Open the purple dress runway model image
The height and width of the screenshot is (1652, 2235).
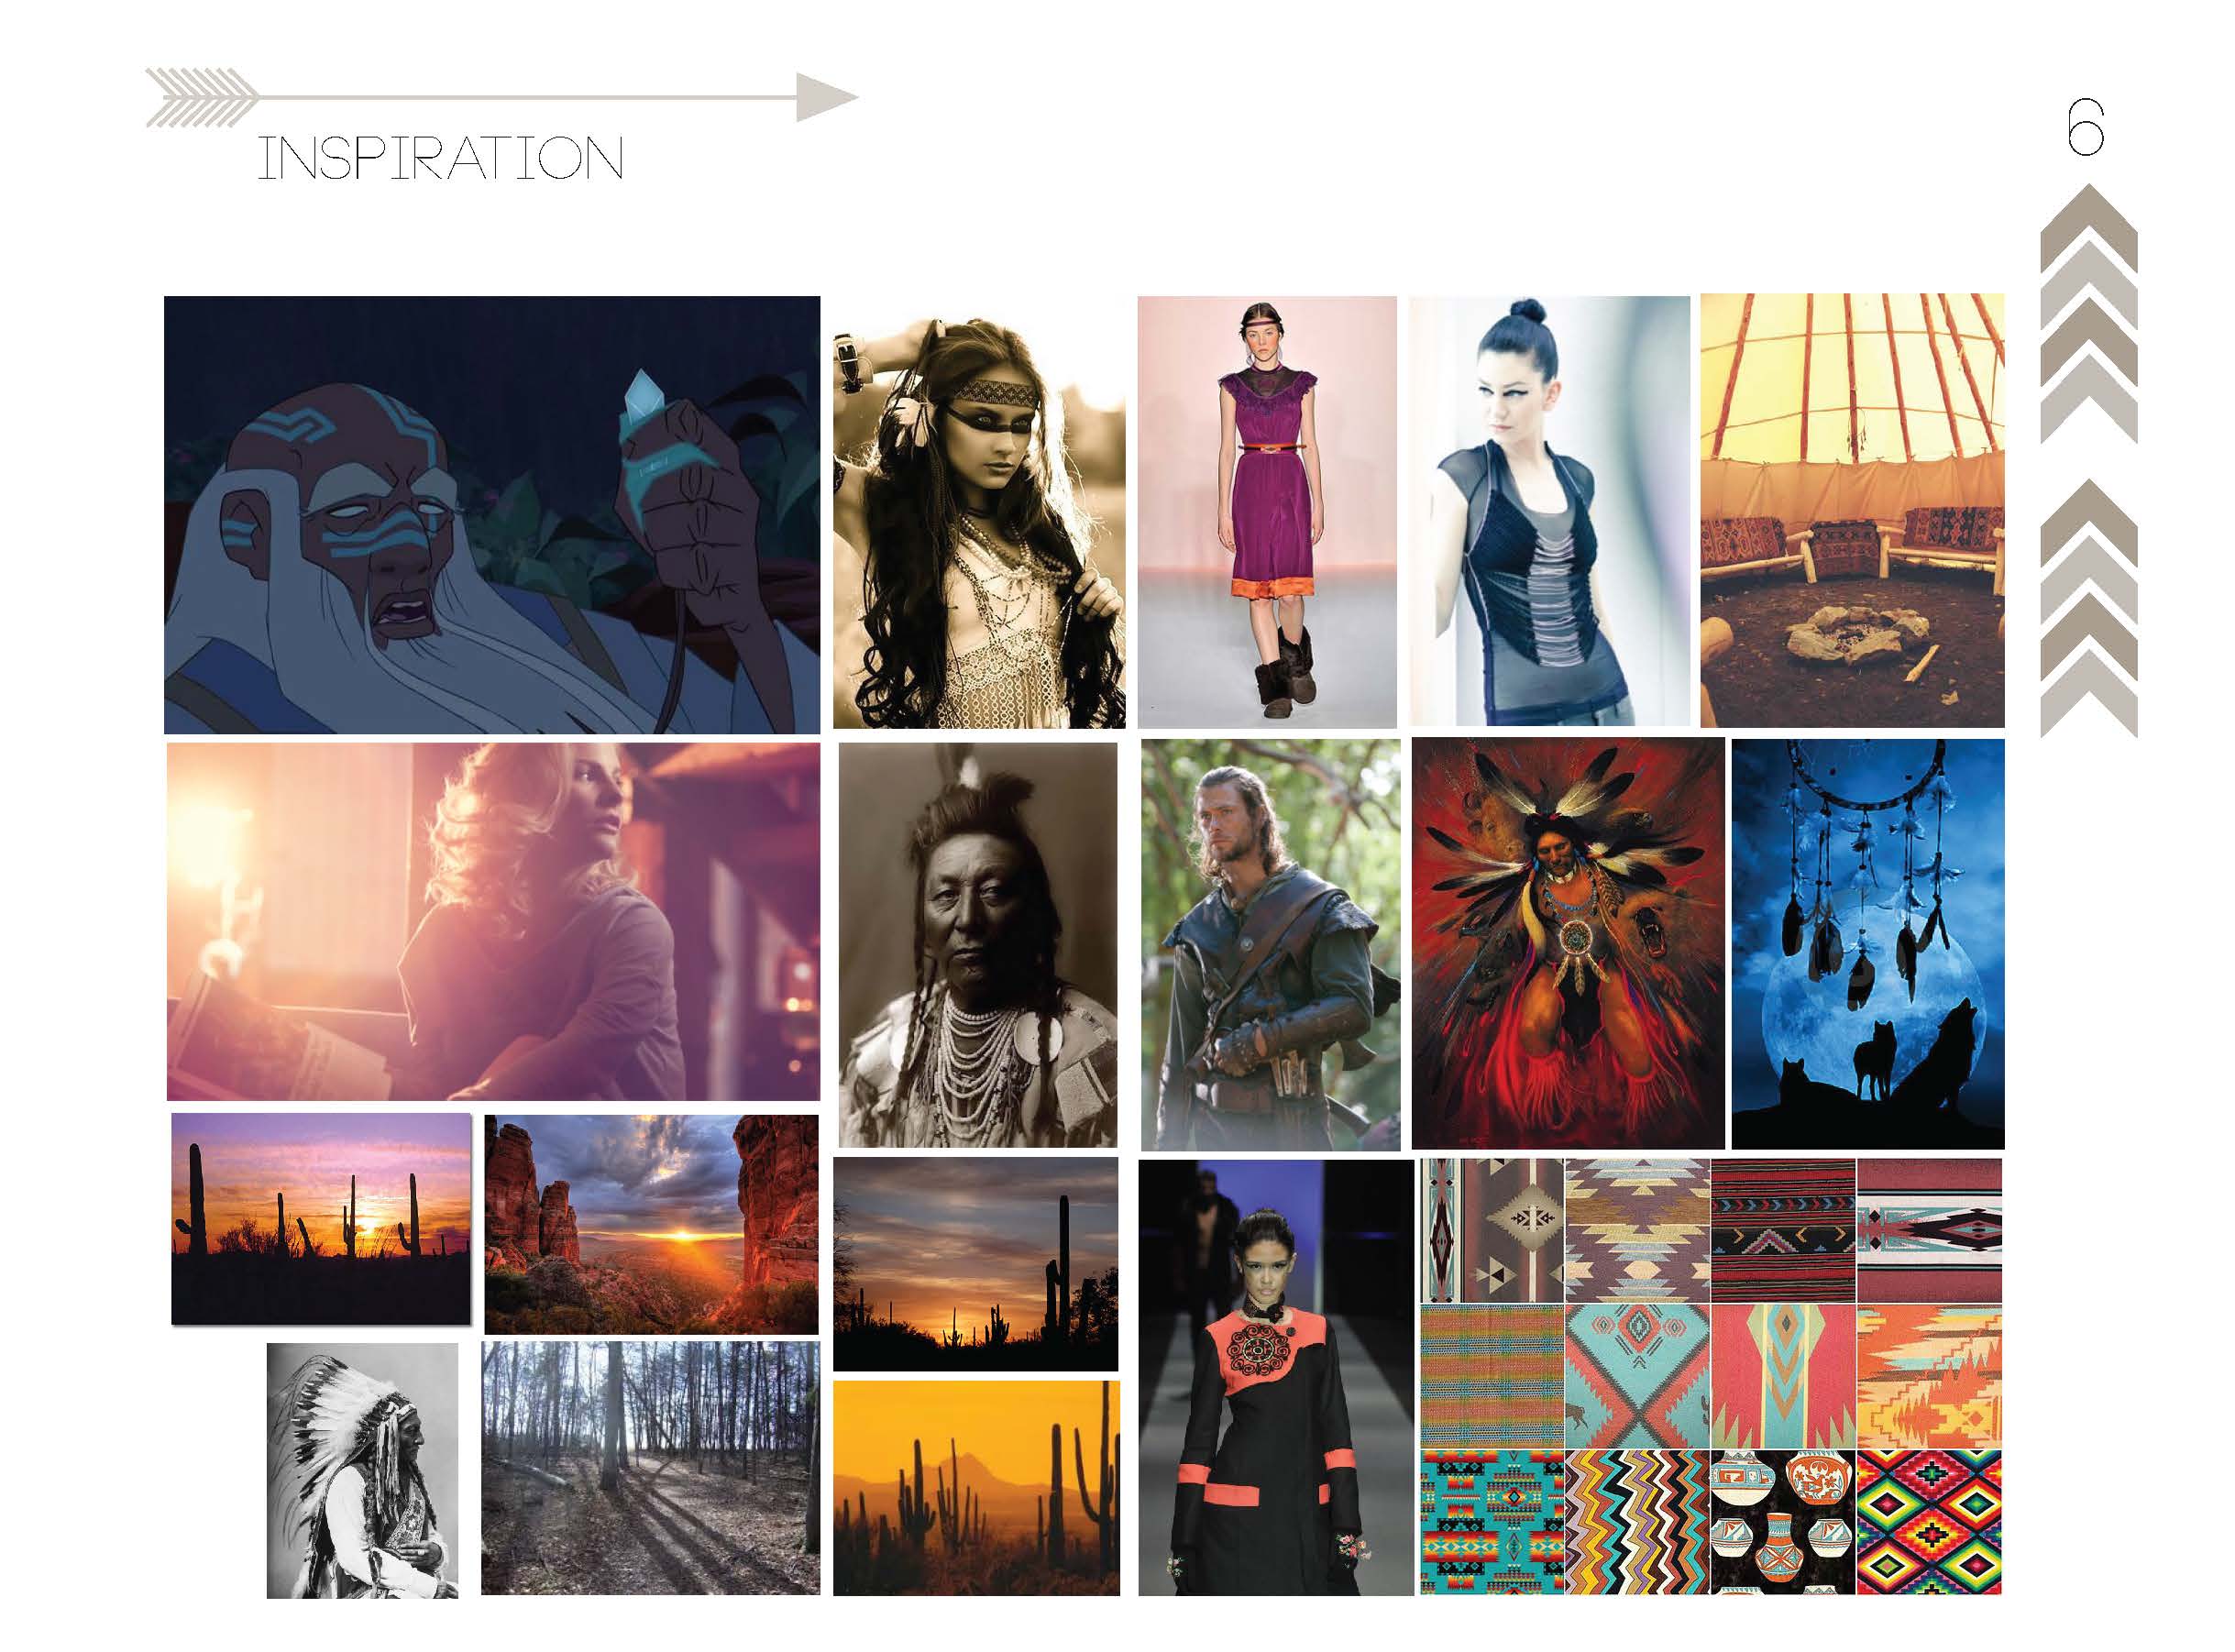point(1267,512)
